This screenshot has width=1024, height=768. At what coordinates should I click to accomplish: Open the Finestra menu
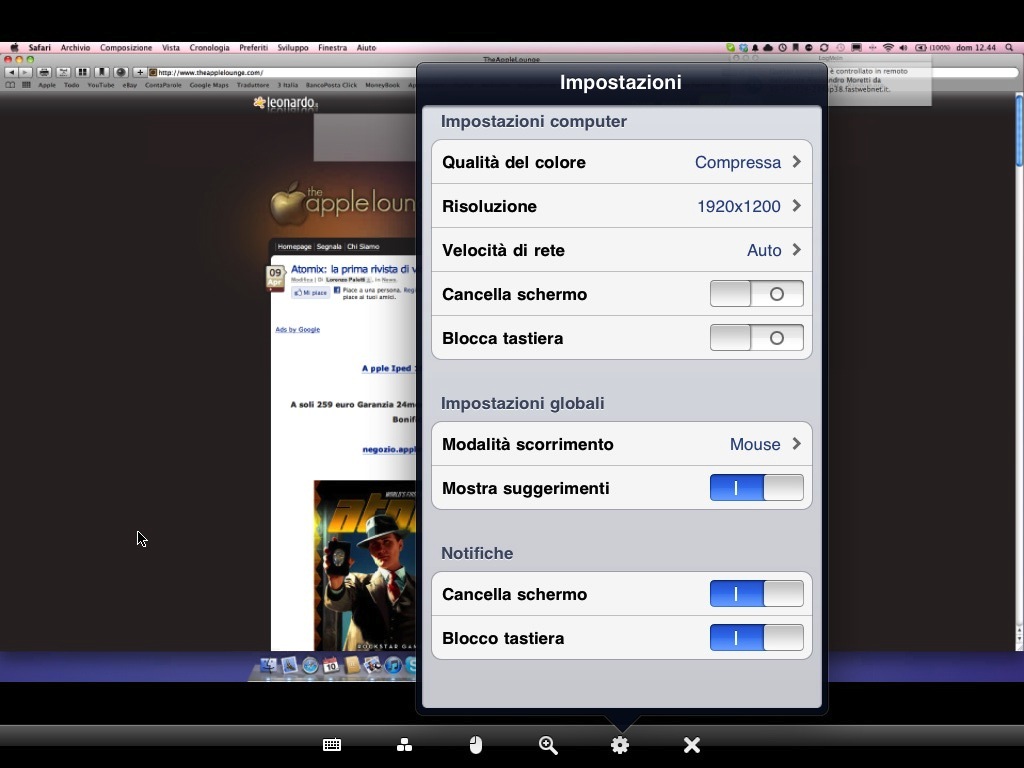pos(332,48)
